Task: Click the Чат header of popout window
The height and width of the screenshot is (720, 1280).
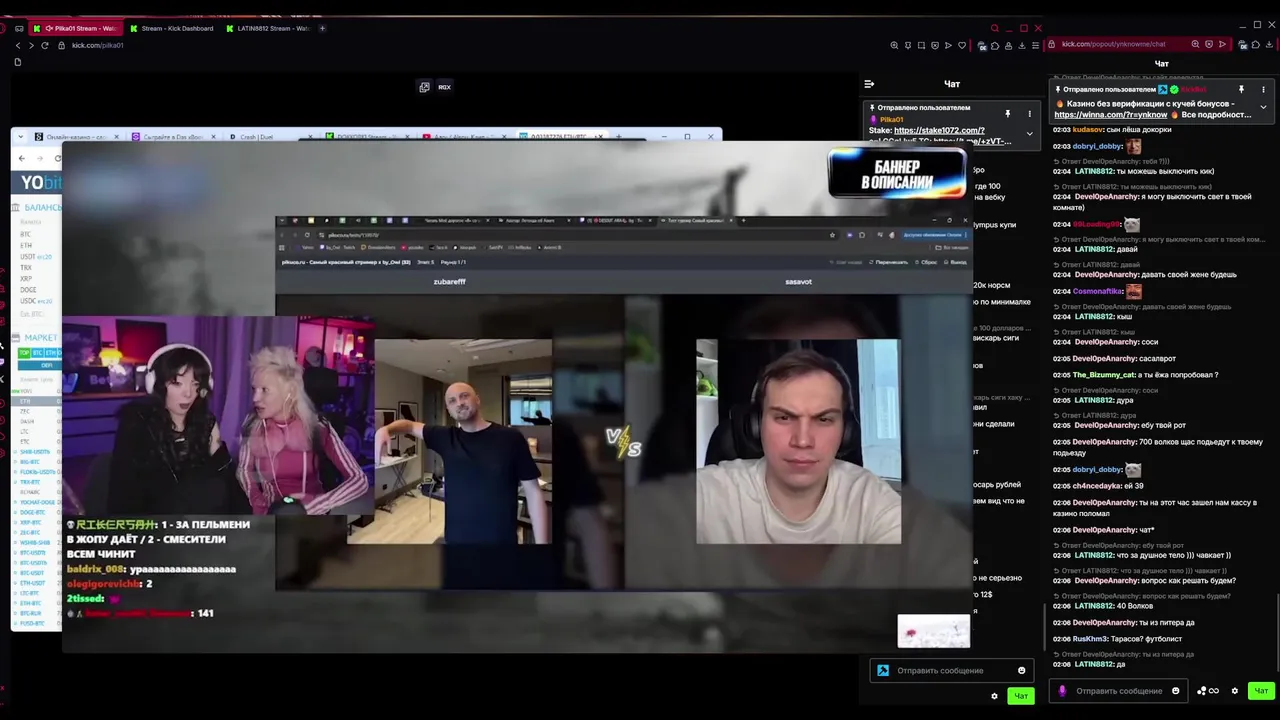Action: 1162,64
